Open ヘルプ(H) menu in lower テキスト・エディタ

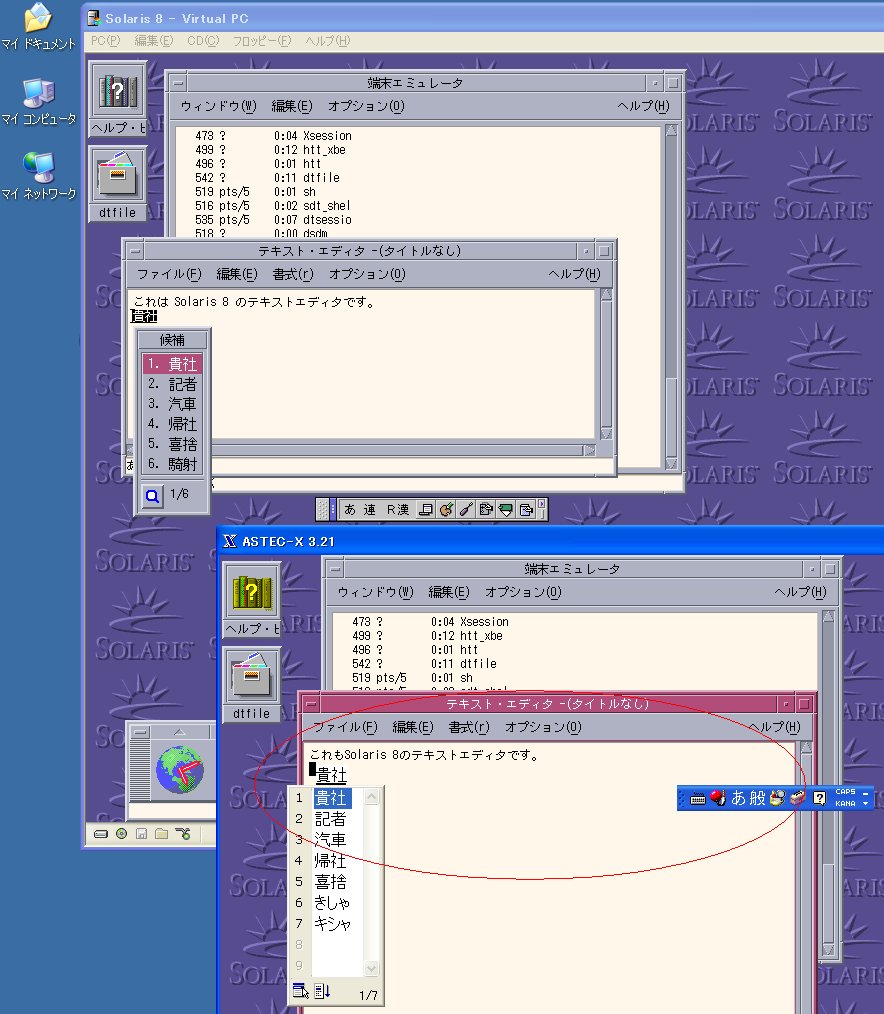coord(775,728)
